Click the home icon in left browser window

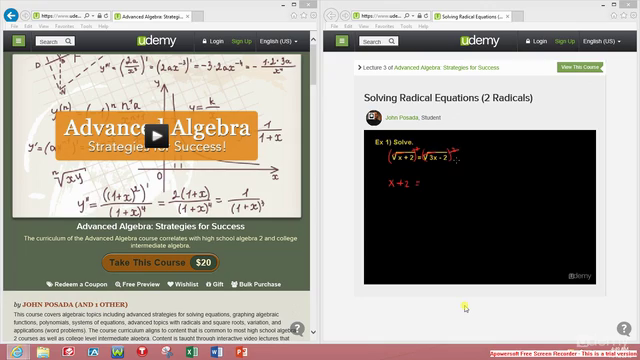click(294, 16)
